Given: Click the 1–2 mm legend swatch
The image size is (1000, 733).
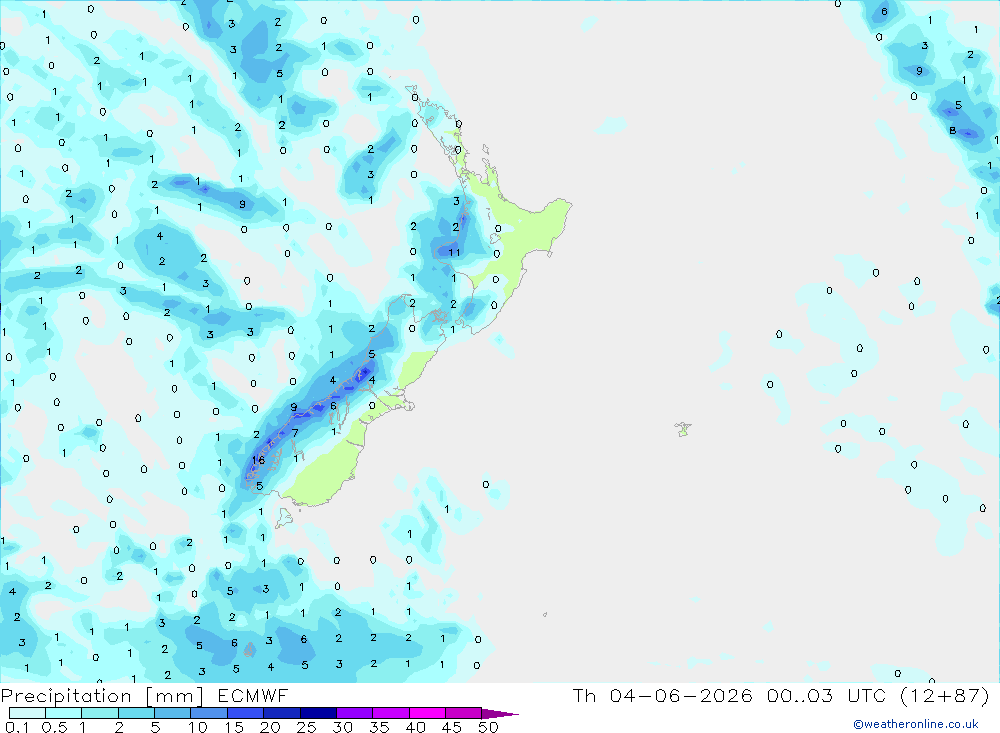Looking at the screenshot, I should point(99,713).
